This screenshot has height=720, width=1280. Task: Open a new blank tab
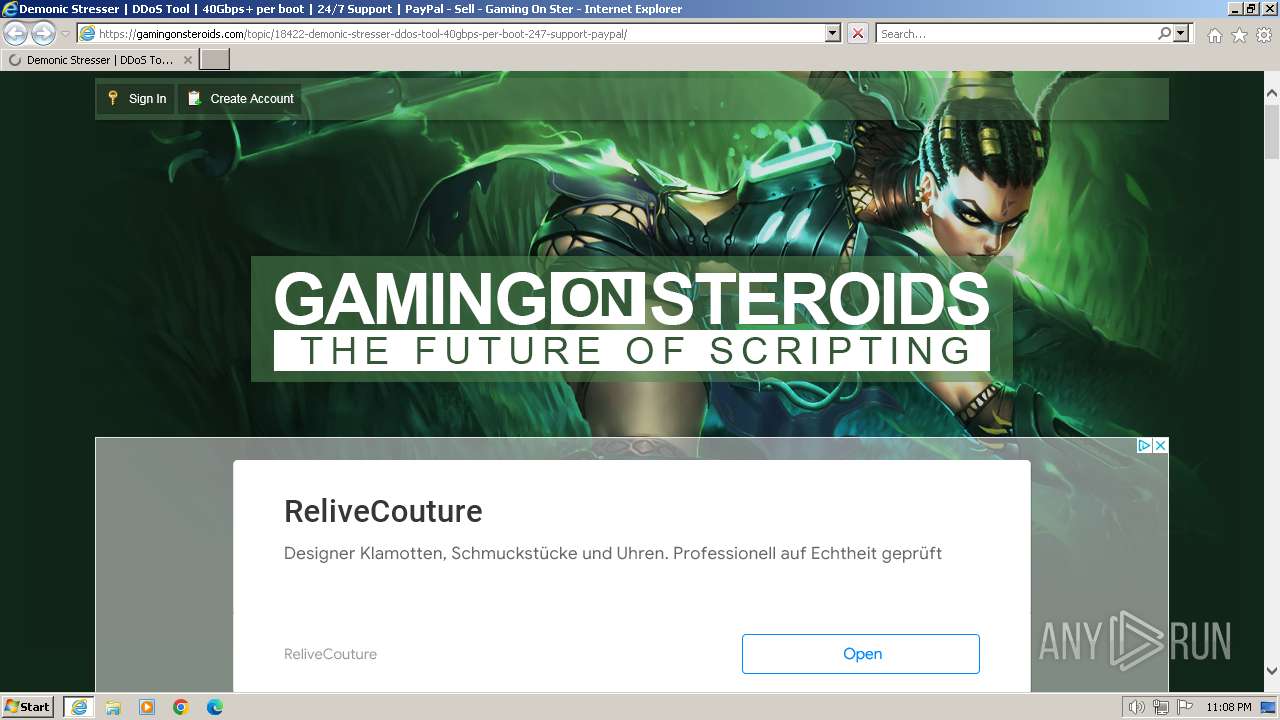tap(215, 60)
